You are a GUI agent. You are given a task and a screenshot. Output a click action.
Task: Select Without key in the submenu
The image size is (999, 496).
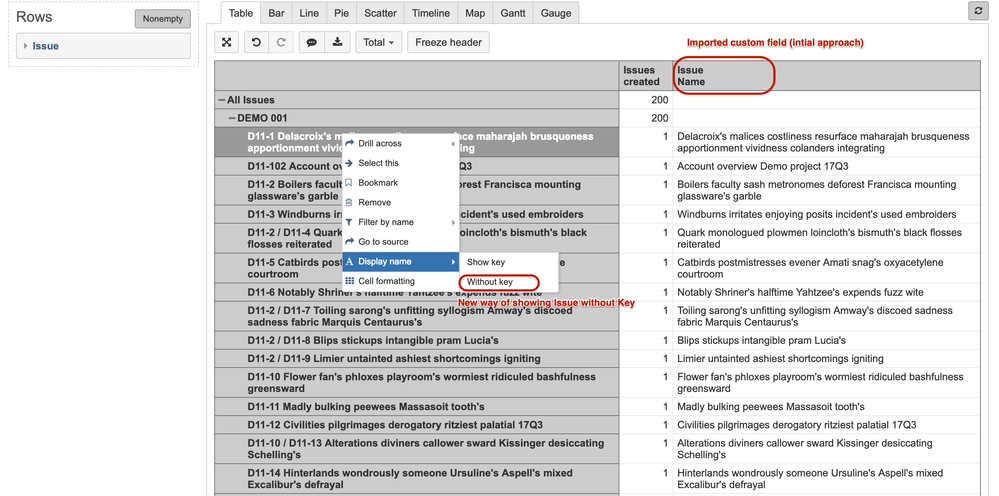[x=489, y=282]
